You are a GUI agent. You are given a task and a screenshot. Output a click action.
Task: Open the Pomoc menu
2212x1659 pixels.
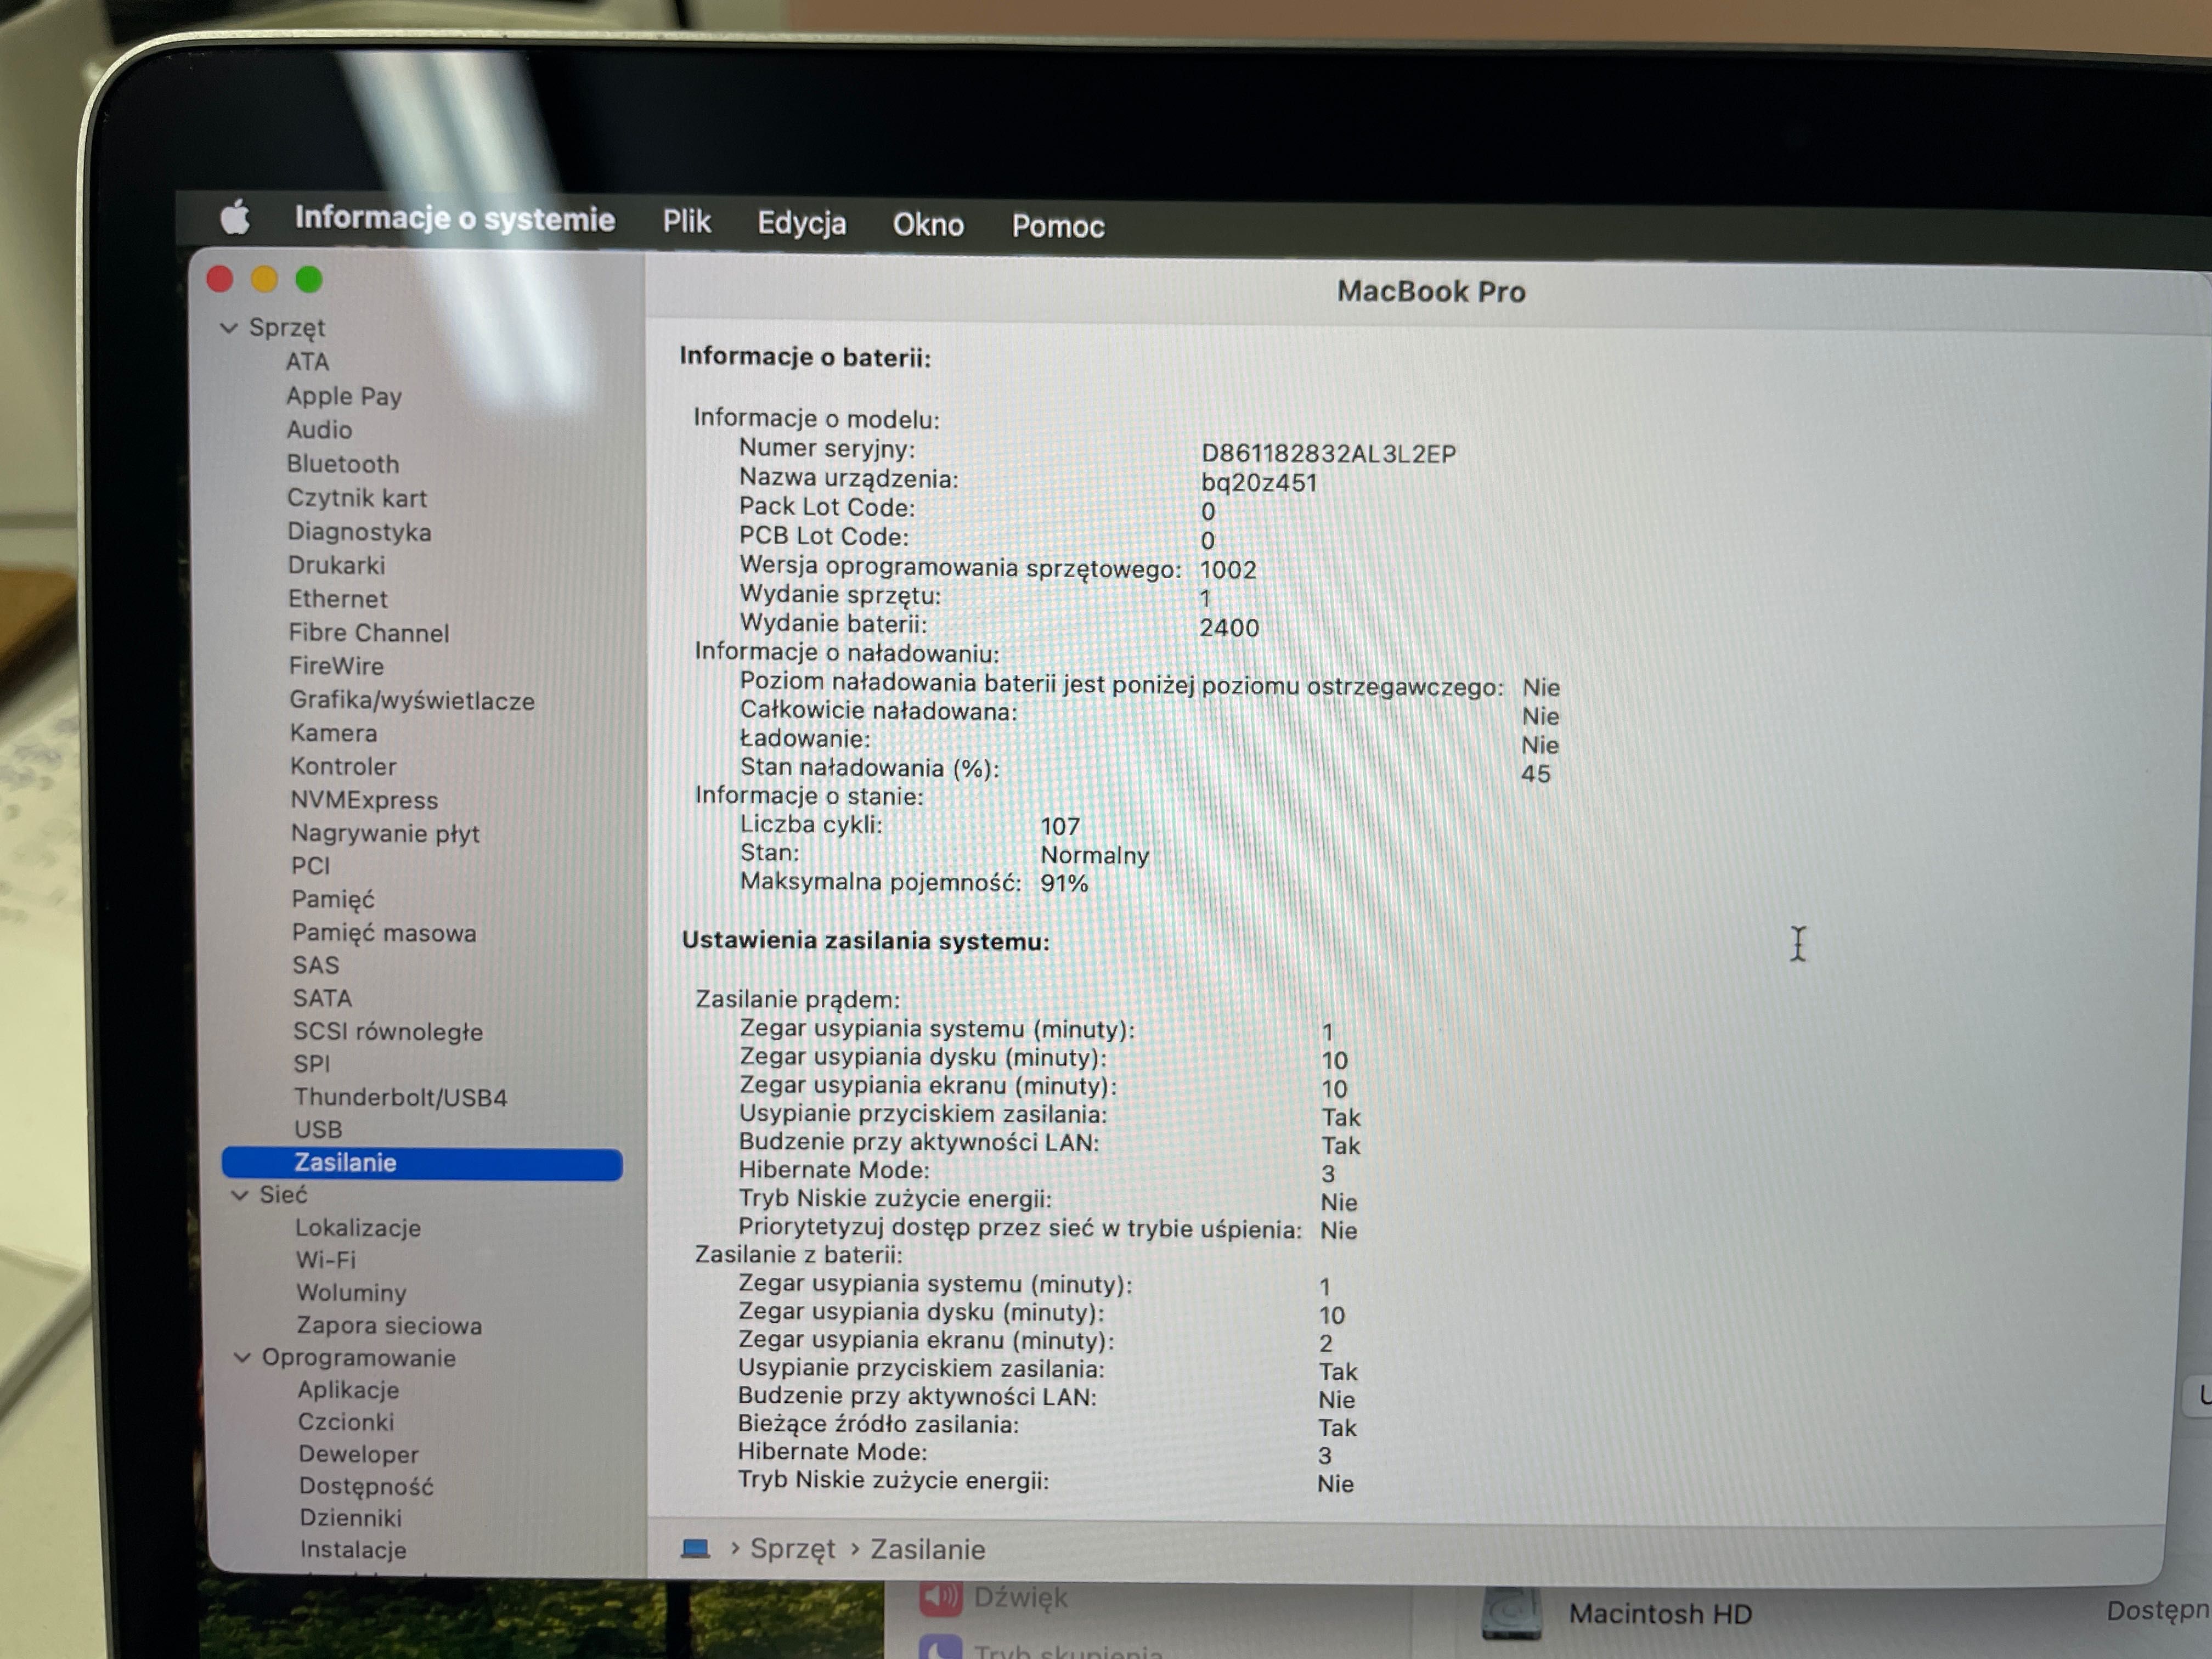(x=1058, y=227)
